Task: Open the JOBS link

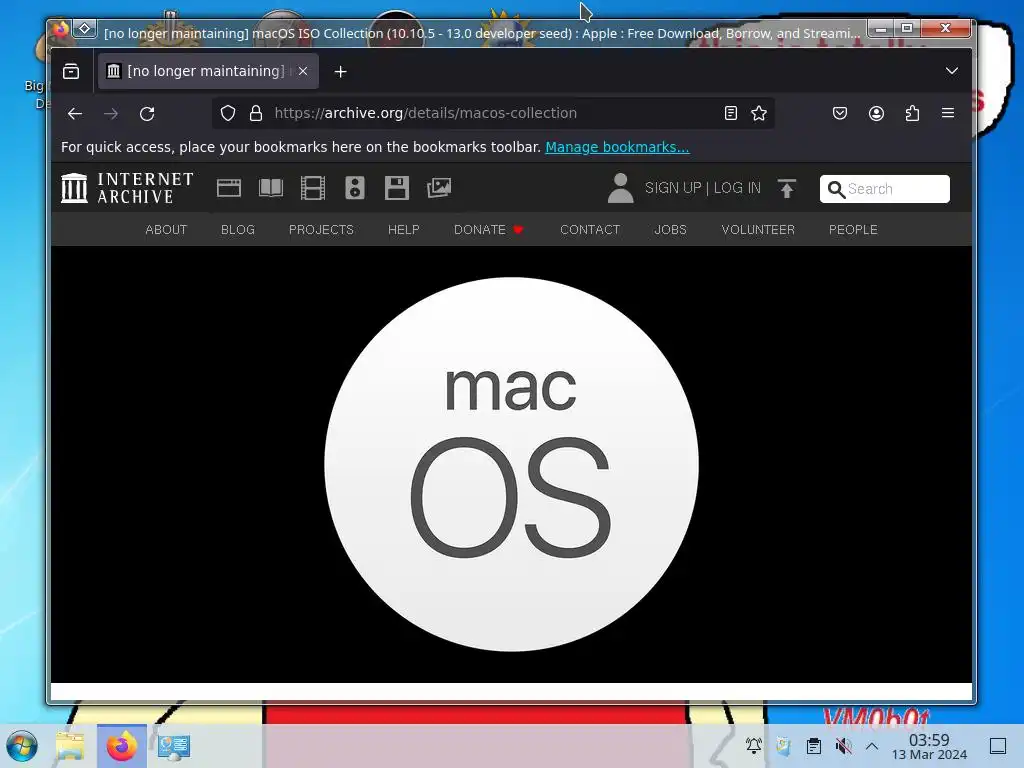Action: [x=671, y=230]
